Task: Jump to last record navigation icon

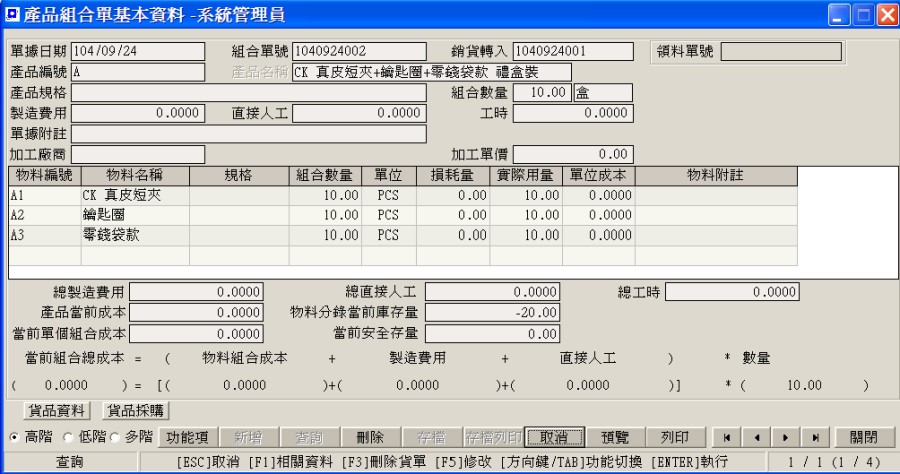Action: click(816, 437)
